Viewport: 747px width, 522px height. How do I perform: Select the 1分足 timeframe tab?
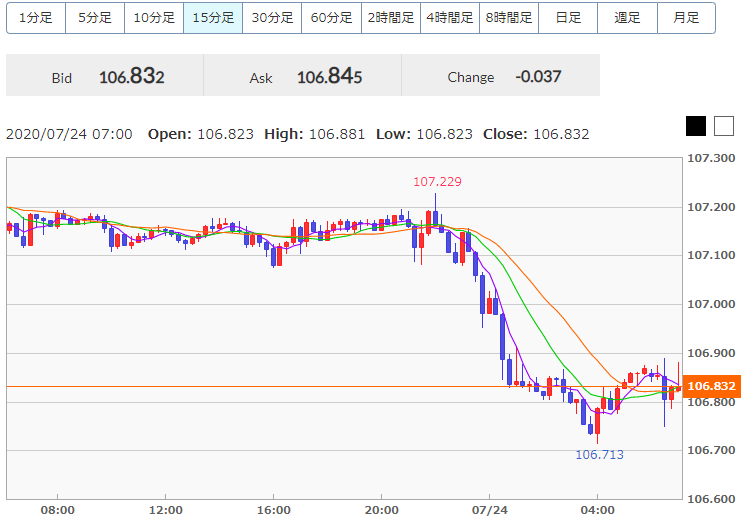point(36,18)
